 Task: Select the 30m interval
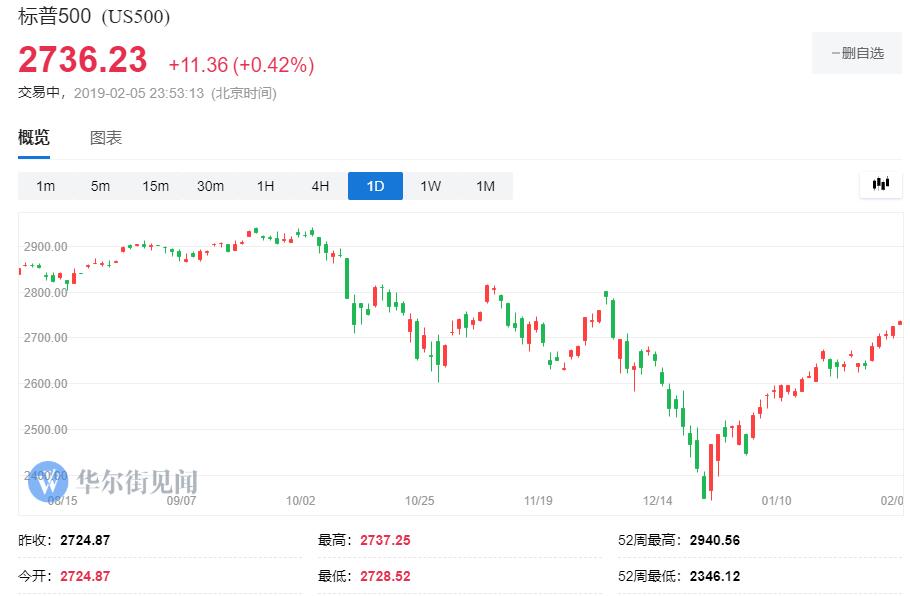pyautogui.click(x=210, y=186)
